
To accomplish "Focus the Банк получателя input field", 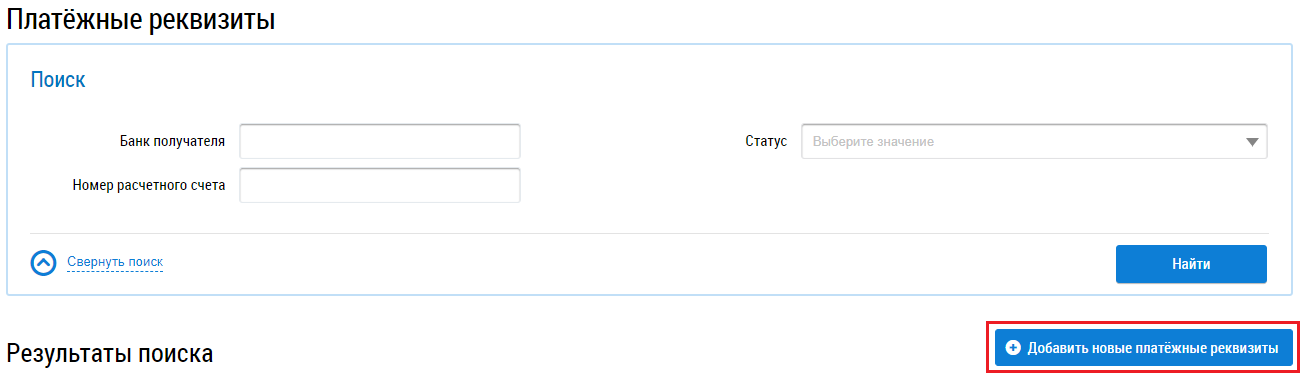I will [x=380, y=142].
